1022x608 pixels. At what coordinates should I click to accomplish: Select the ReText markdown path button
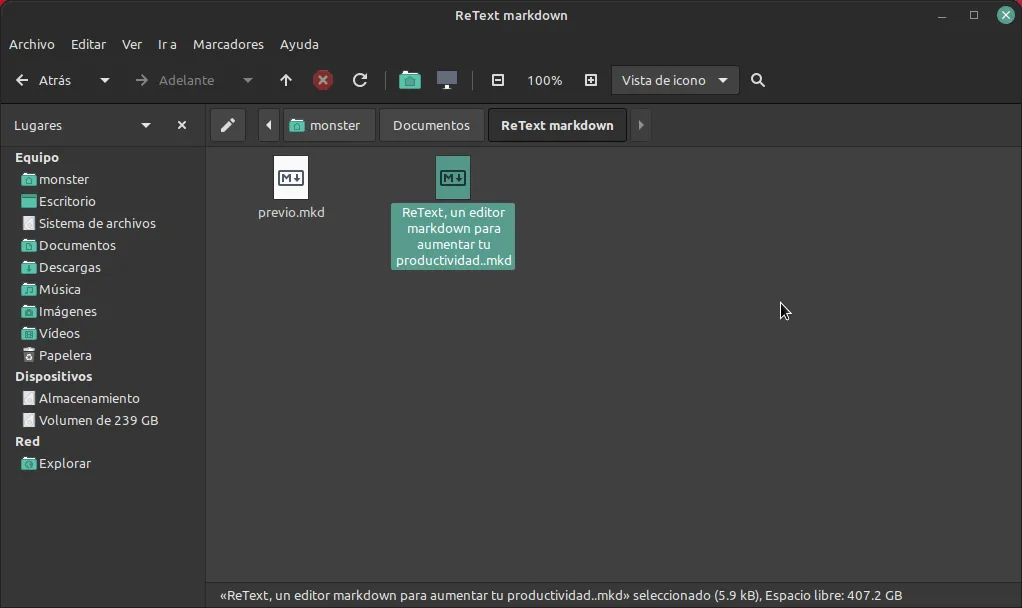pos(557,125)
